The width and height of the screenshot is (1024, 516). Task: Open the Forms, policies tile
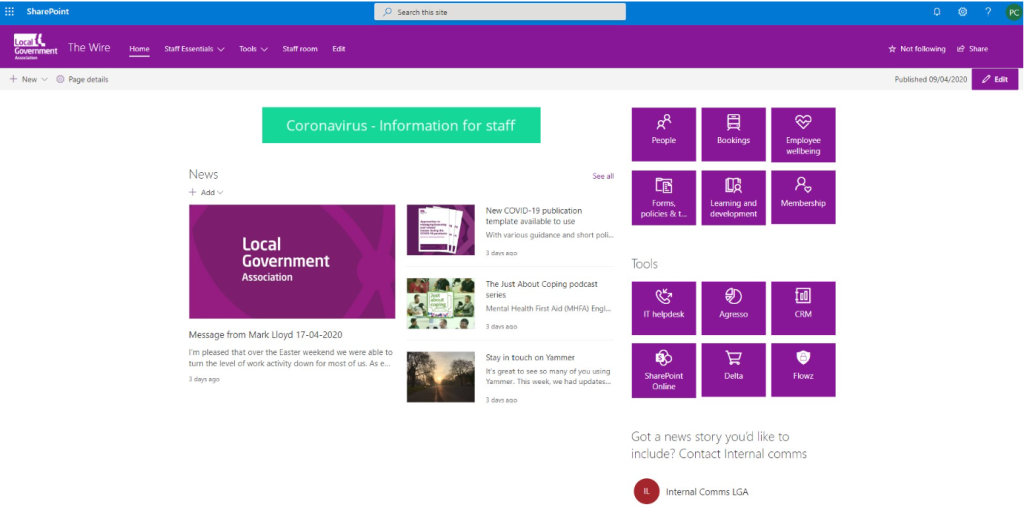point(664,197)
